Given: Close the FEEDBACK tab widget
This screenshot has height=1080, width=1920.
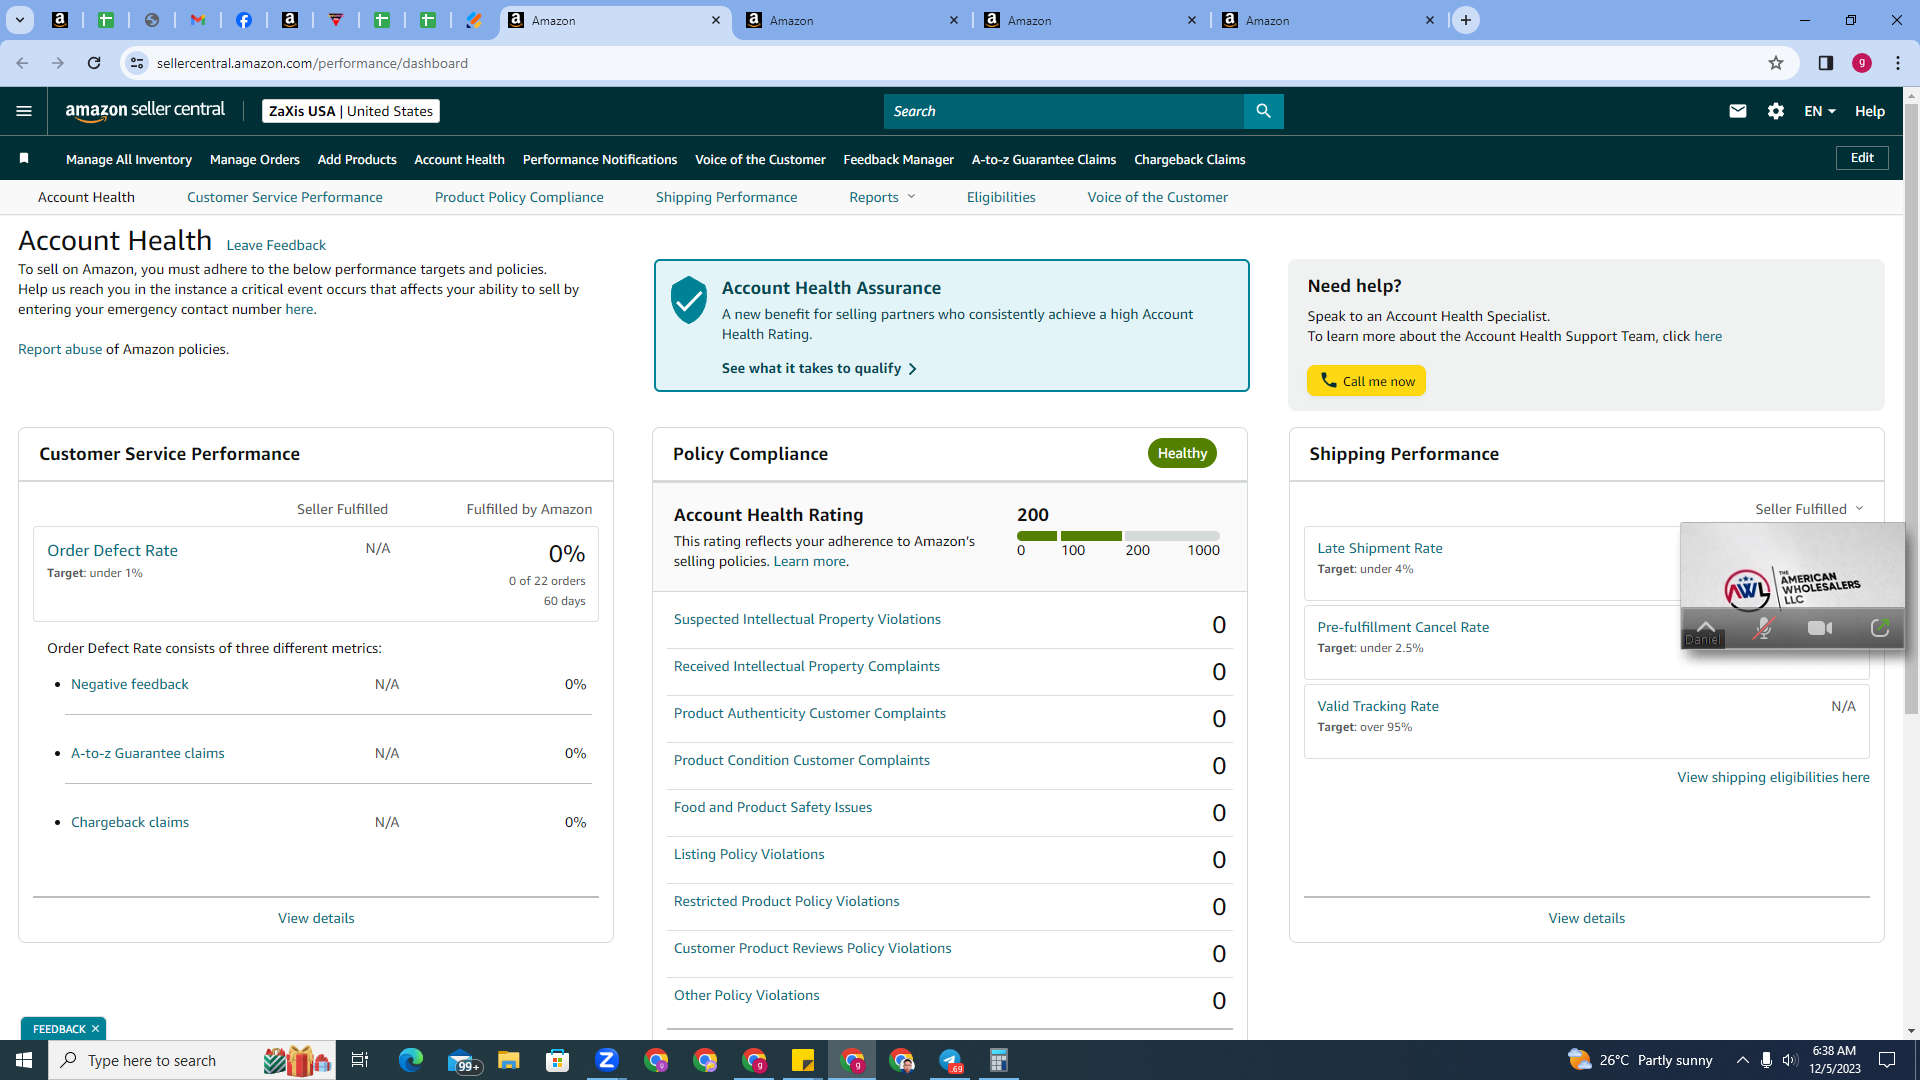Looking at the screenshot, I should pos(95,1029).
